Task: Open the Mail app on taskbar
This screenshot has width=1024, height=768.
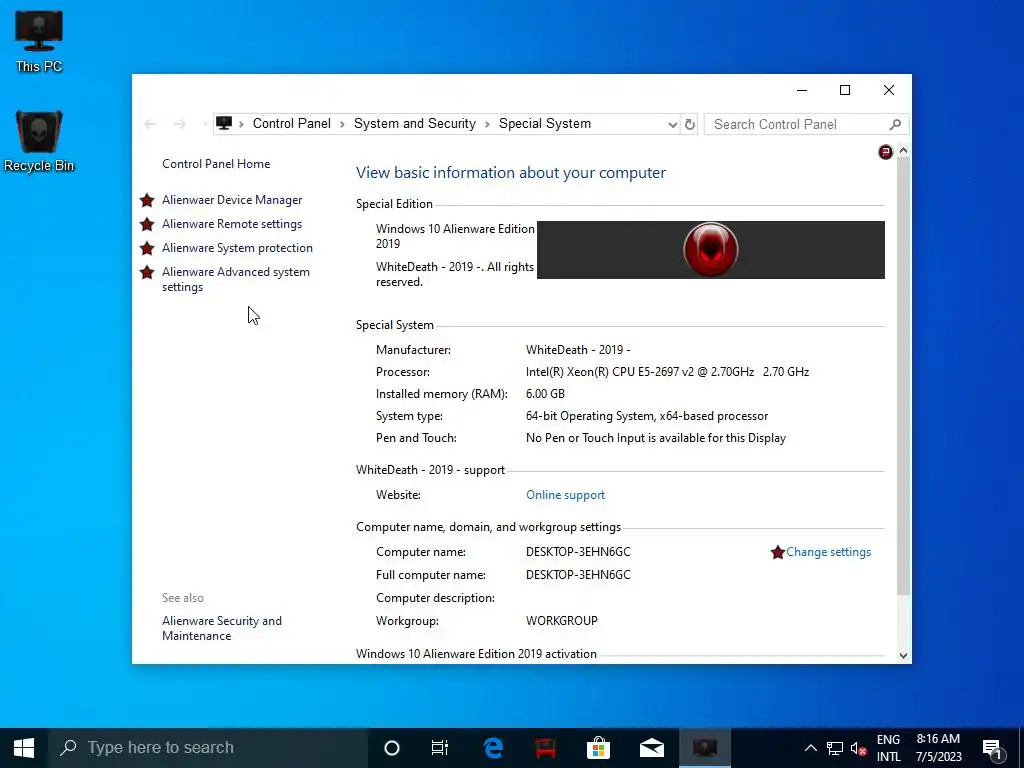Action: pyautogui.click(x=652, y=748)
